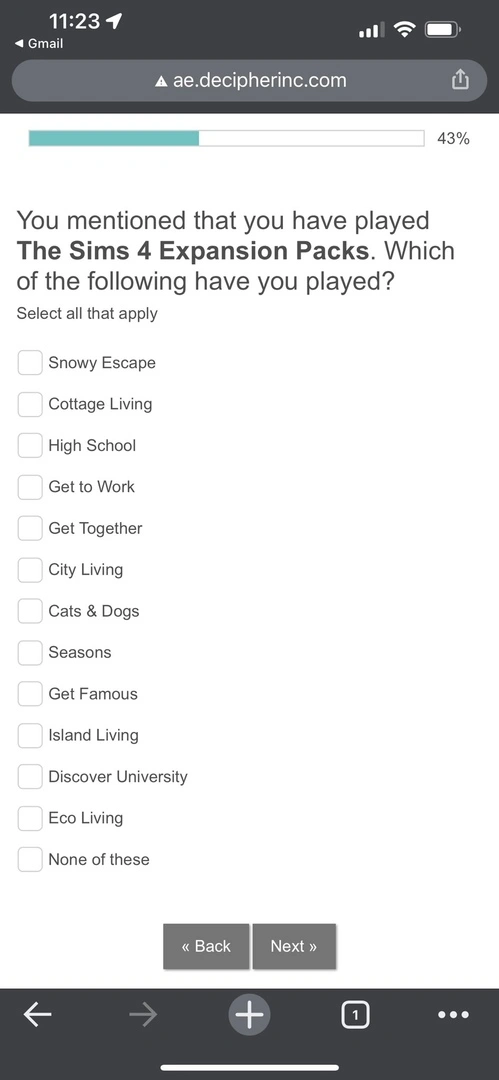499x1080 pixels.
Task: Tick the Discover University checkbox
Action: pyautogui.click(x=30, y=776)
